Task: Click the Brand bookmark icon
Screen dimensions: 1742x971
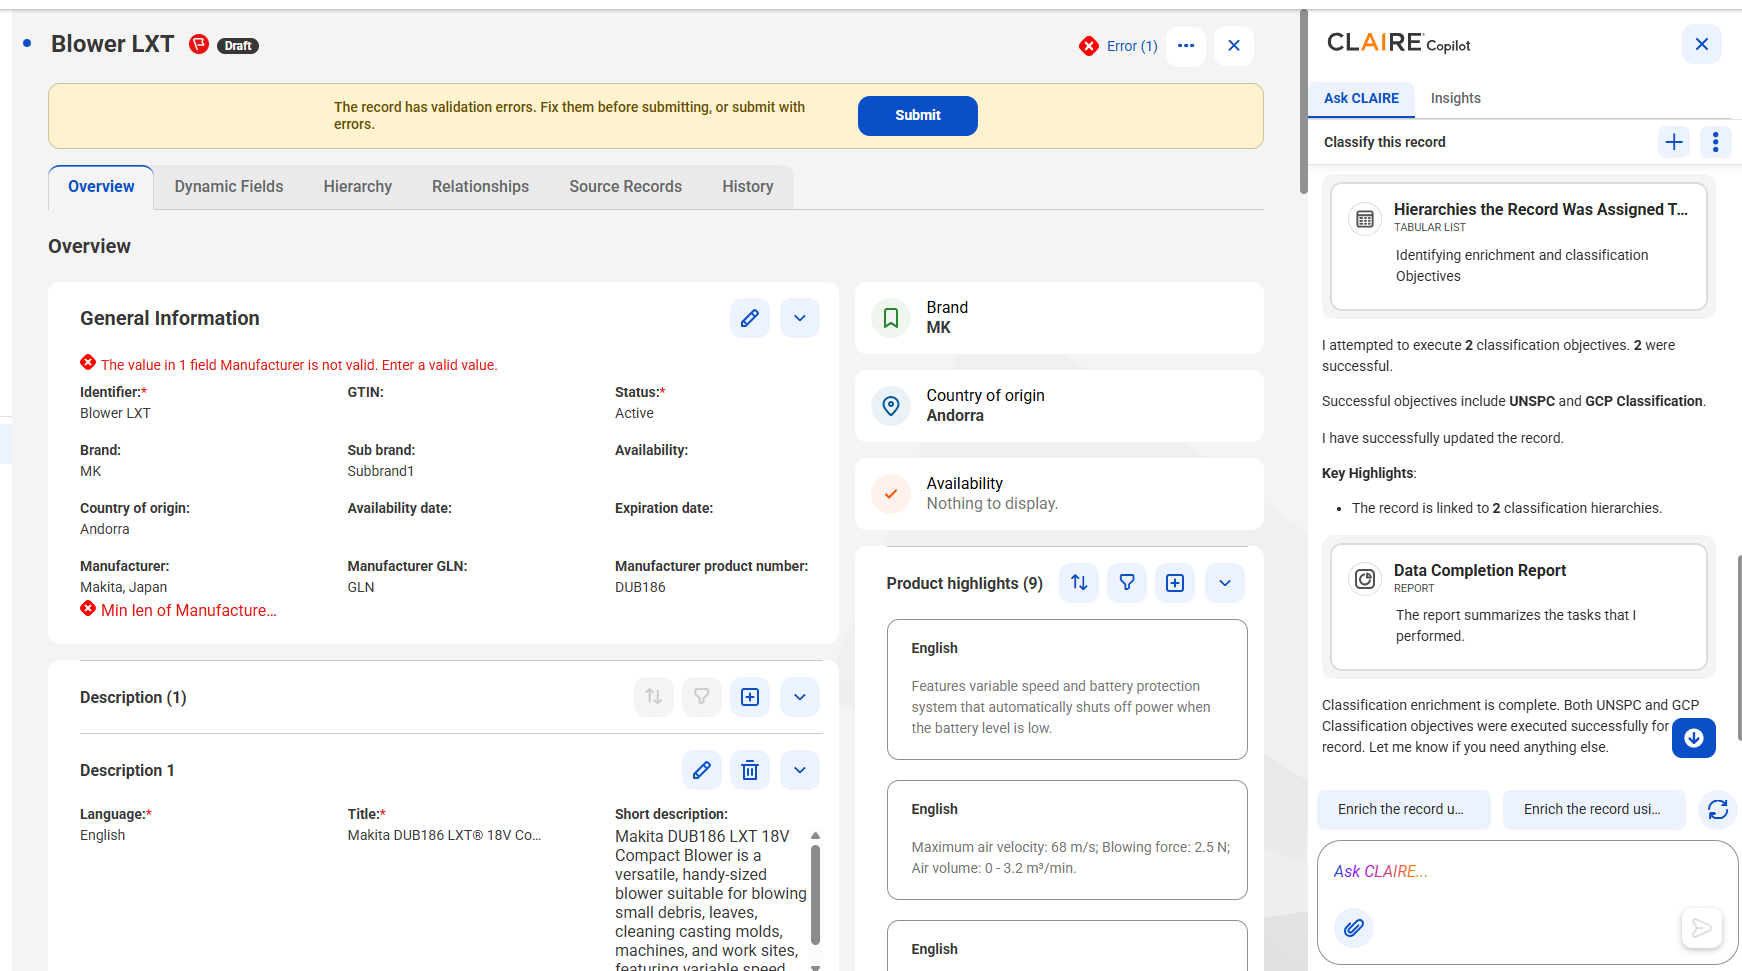Action: coord(891,318)
